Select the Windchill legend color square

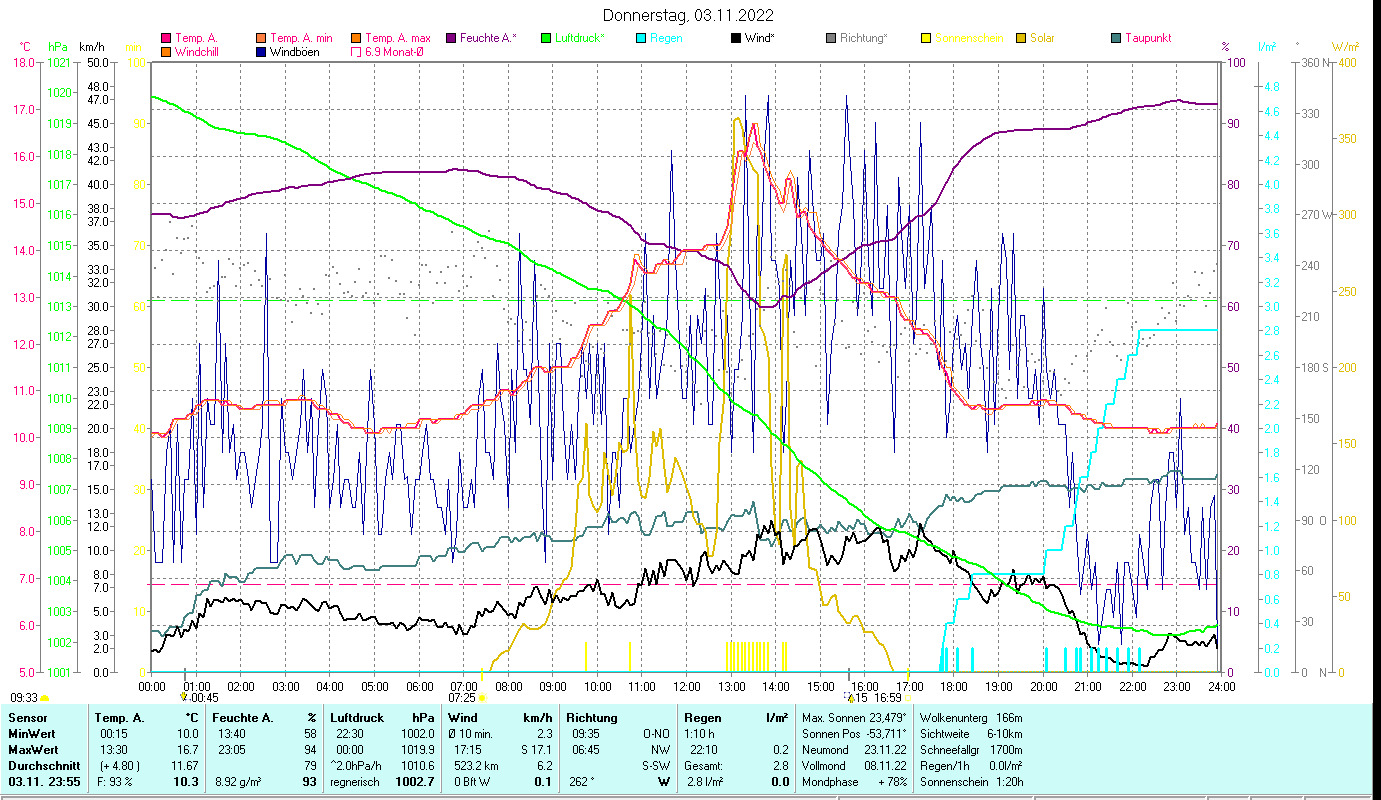click(166, 52)
